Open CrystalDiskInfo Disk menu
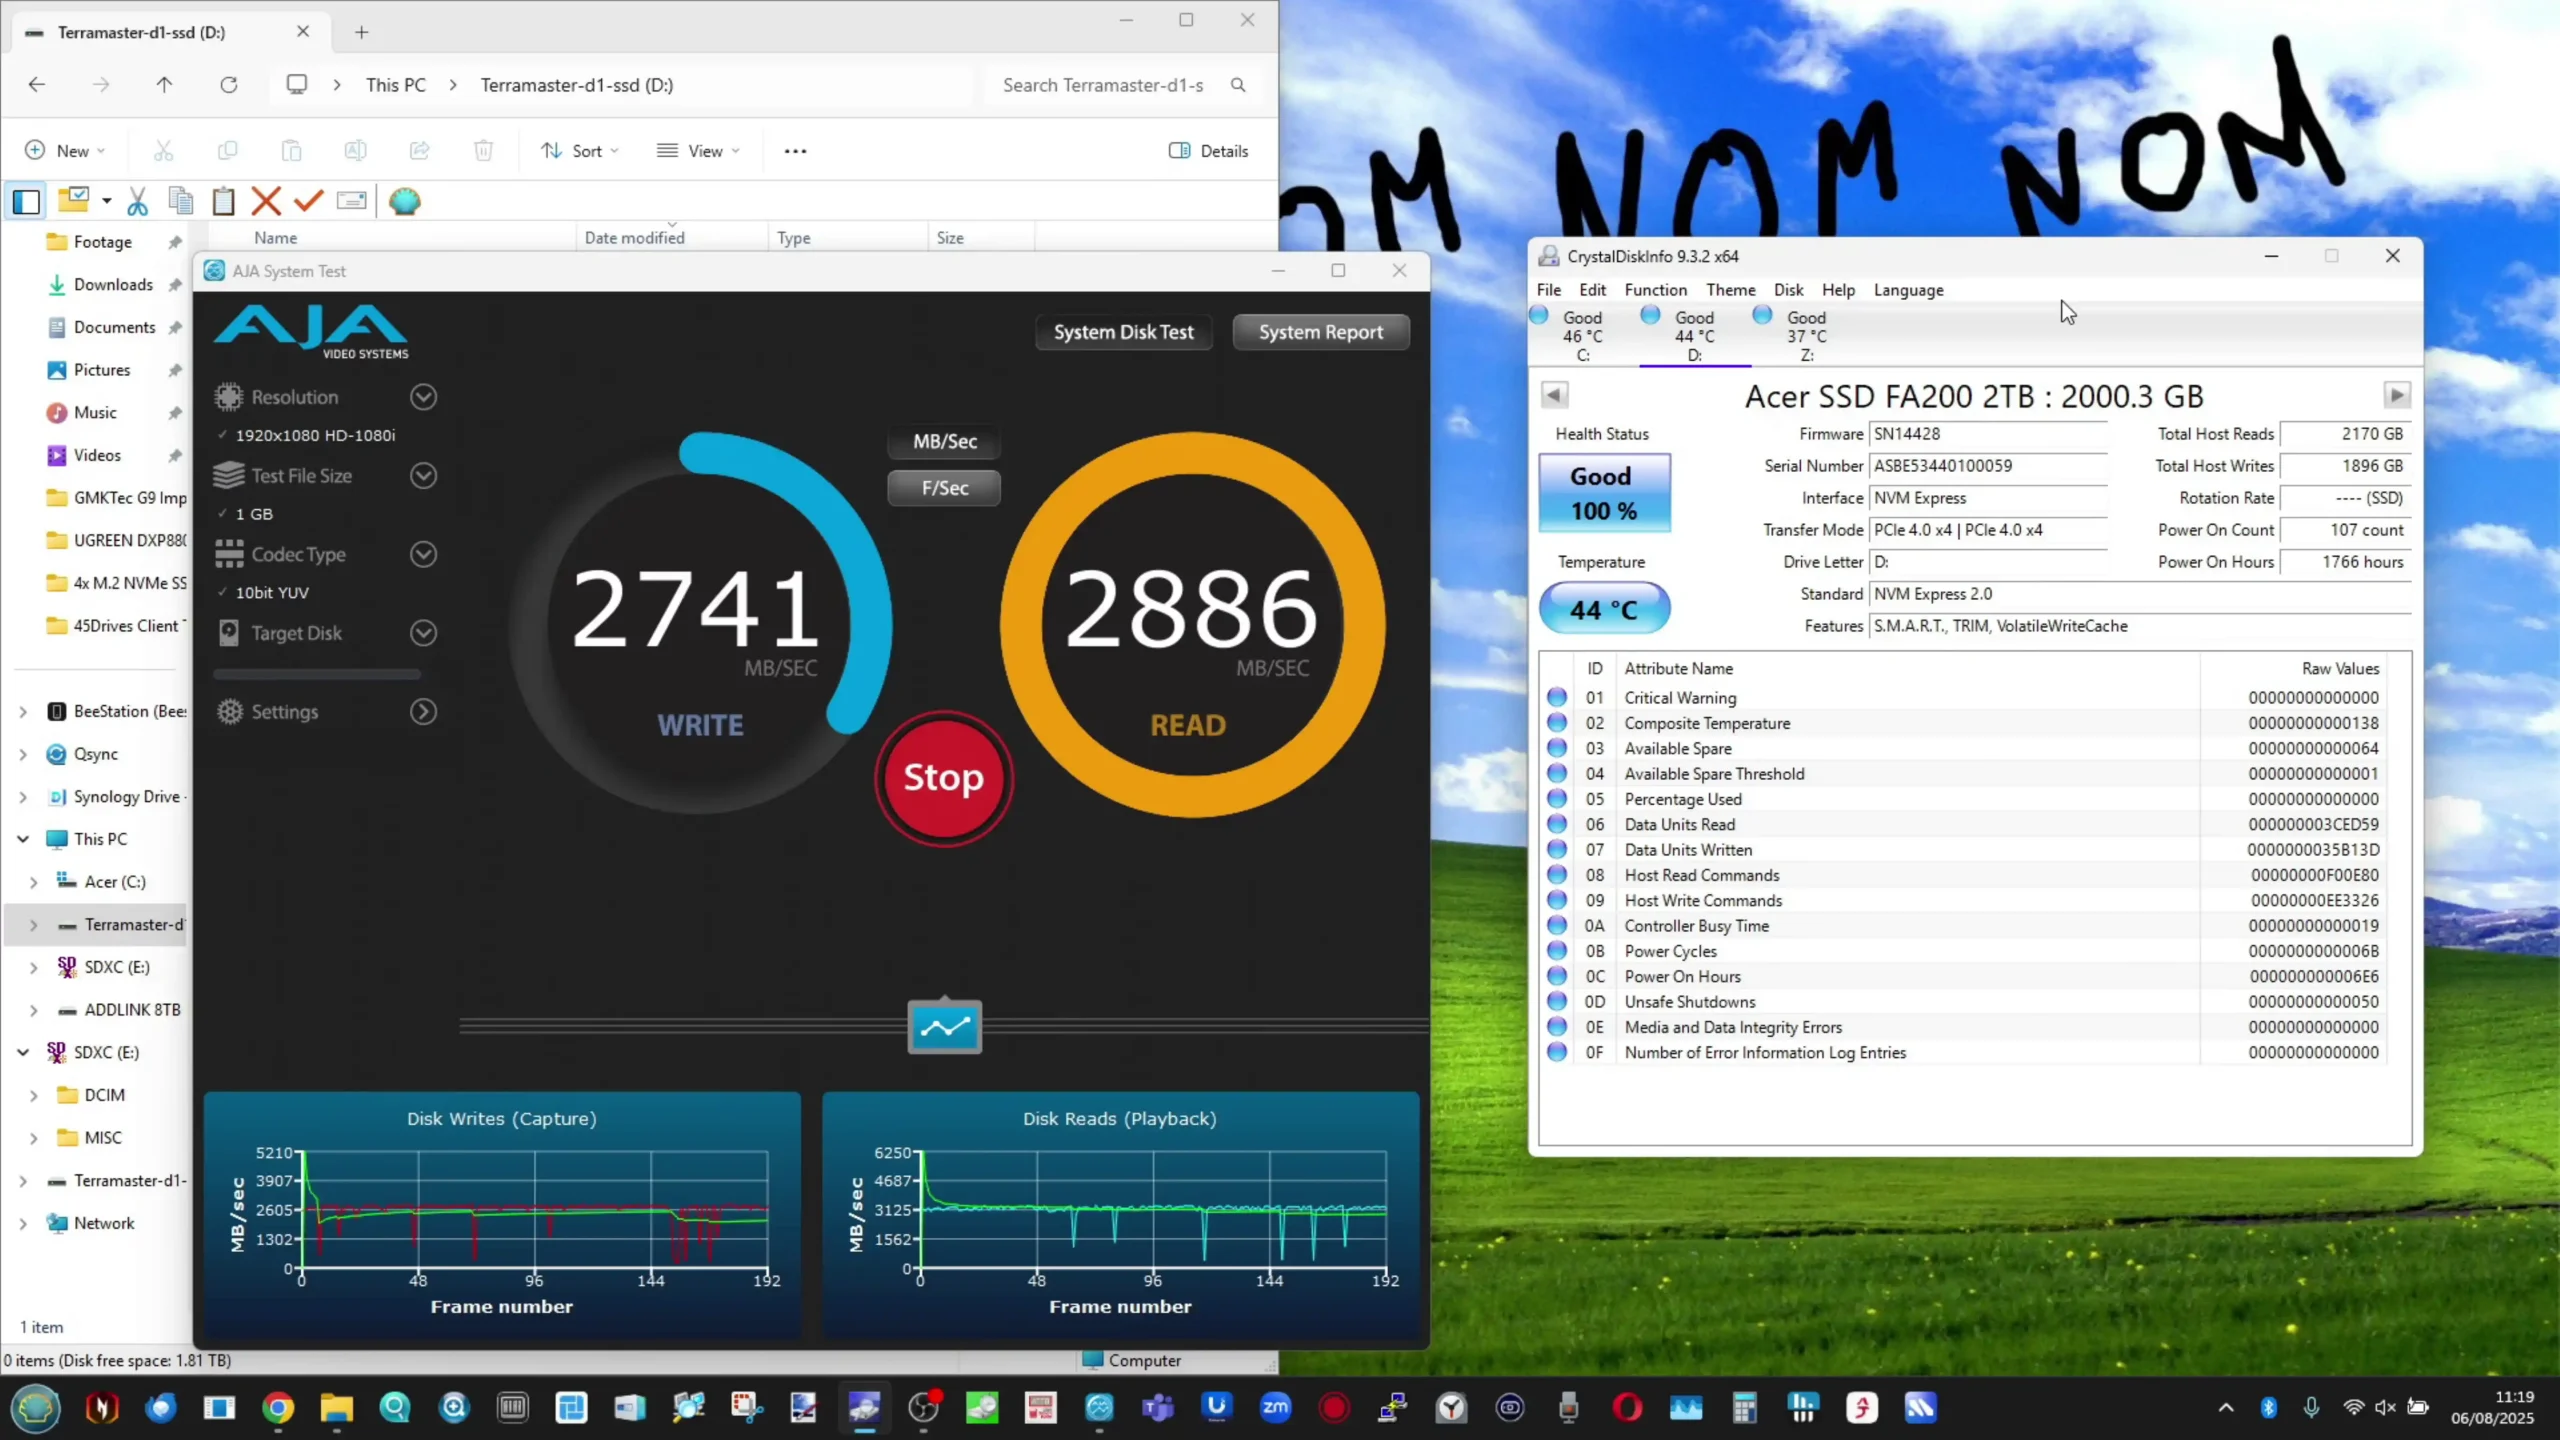 pos(1788,290)
